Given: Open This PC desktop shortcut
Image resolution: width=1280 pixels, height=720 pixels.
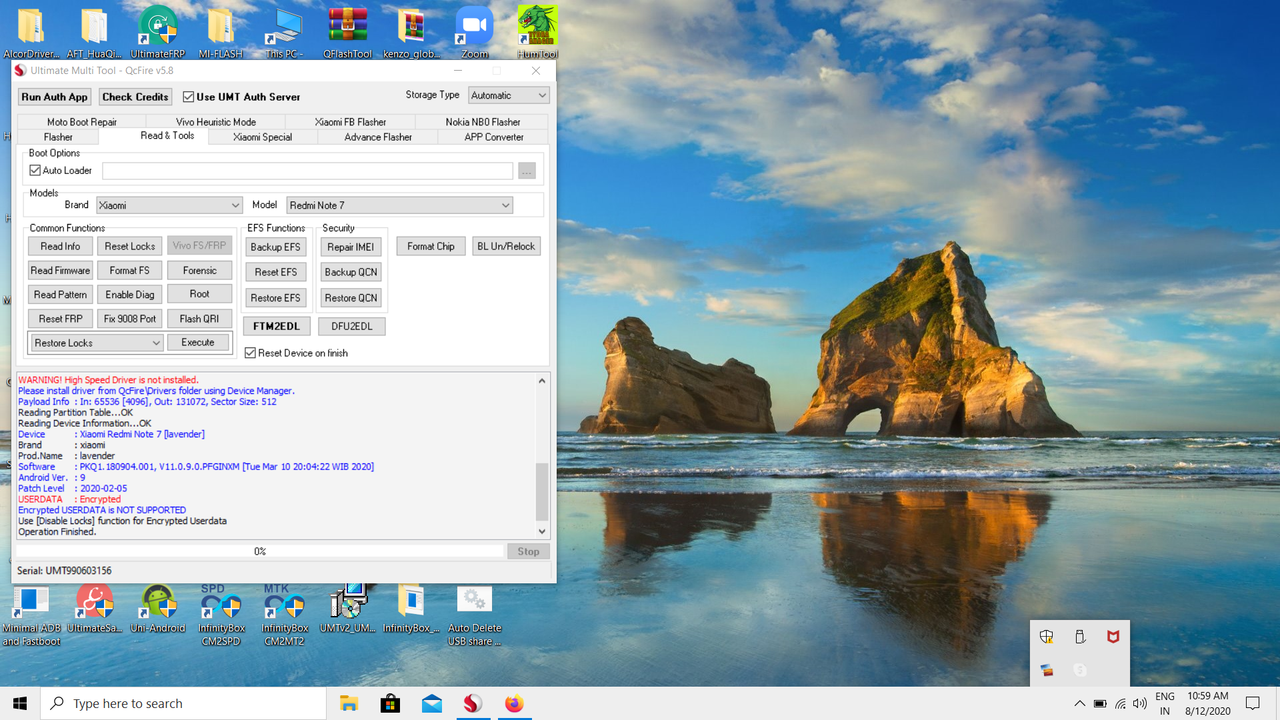Looking at the screenshot, I should pyautogui.click(x=285, y=30).
